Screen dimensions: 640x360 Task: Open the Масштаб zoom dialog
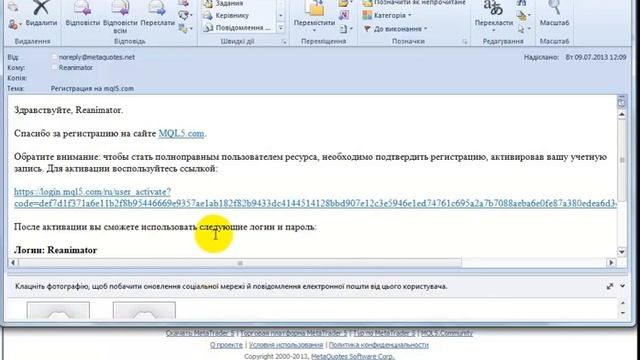[554, 14]
